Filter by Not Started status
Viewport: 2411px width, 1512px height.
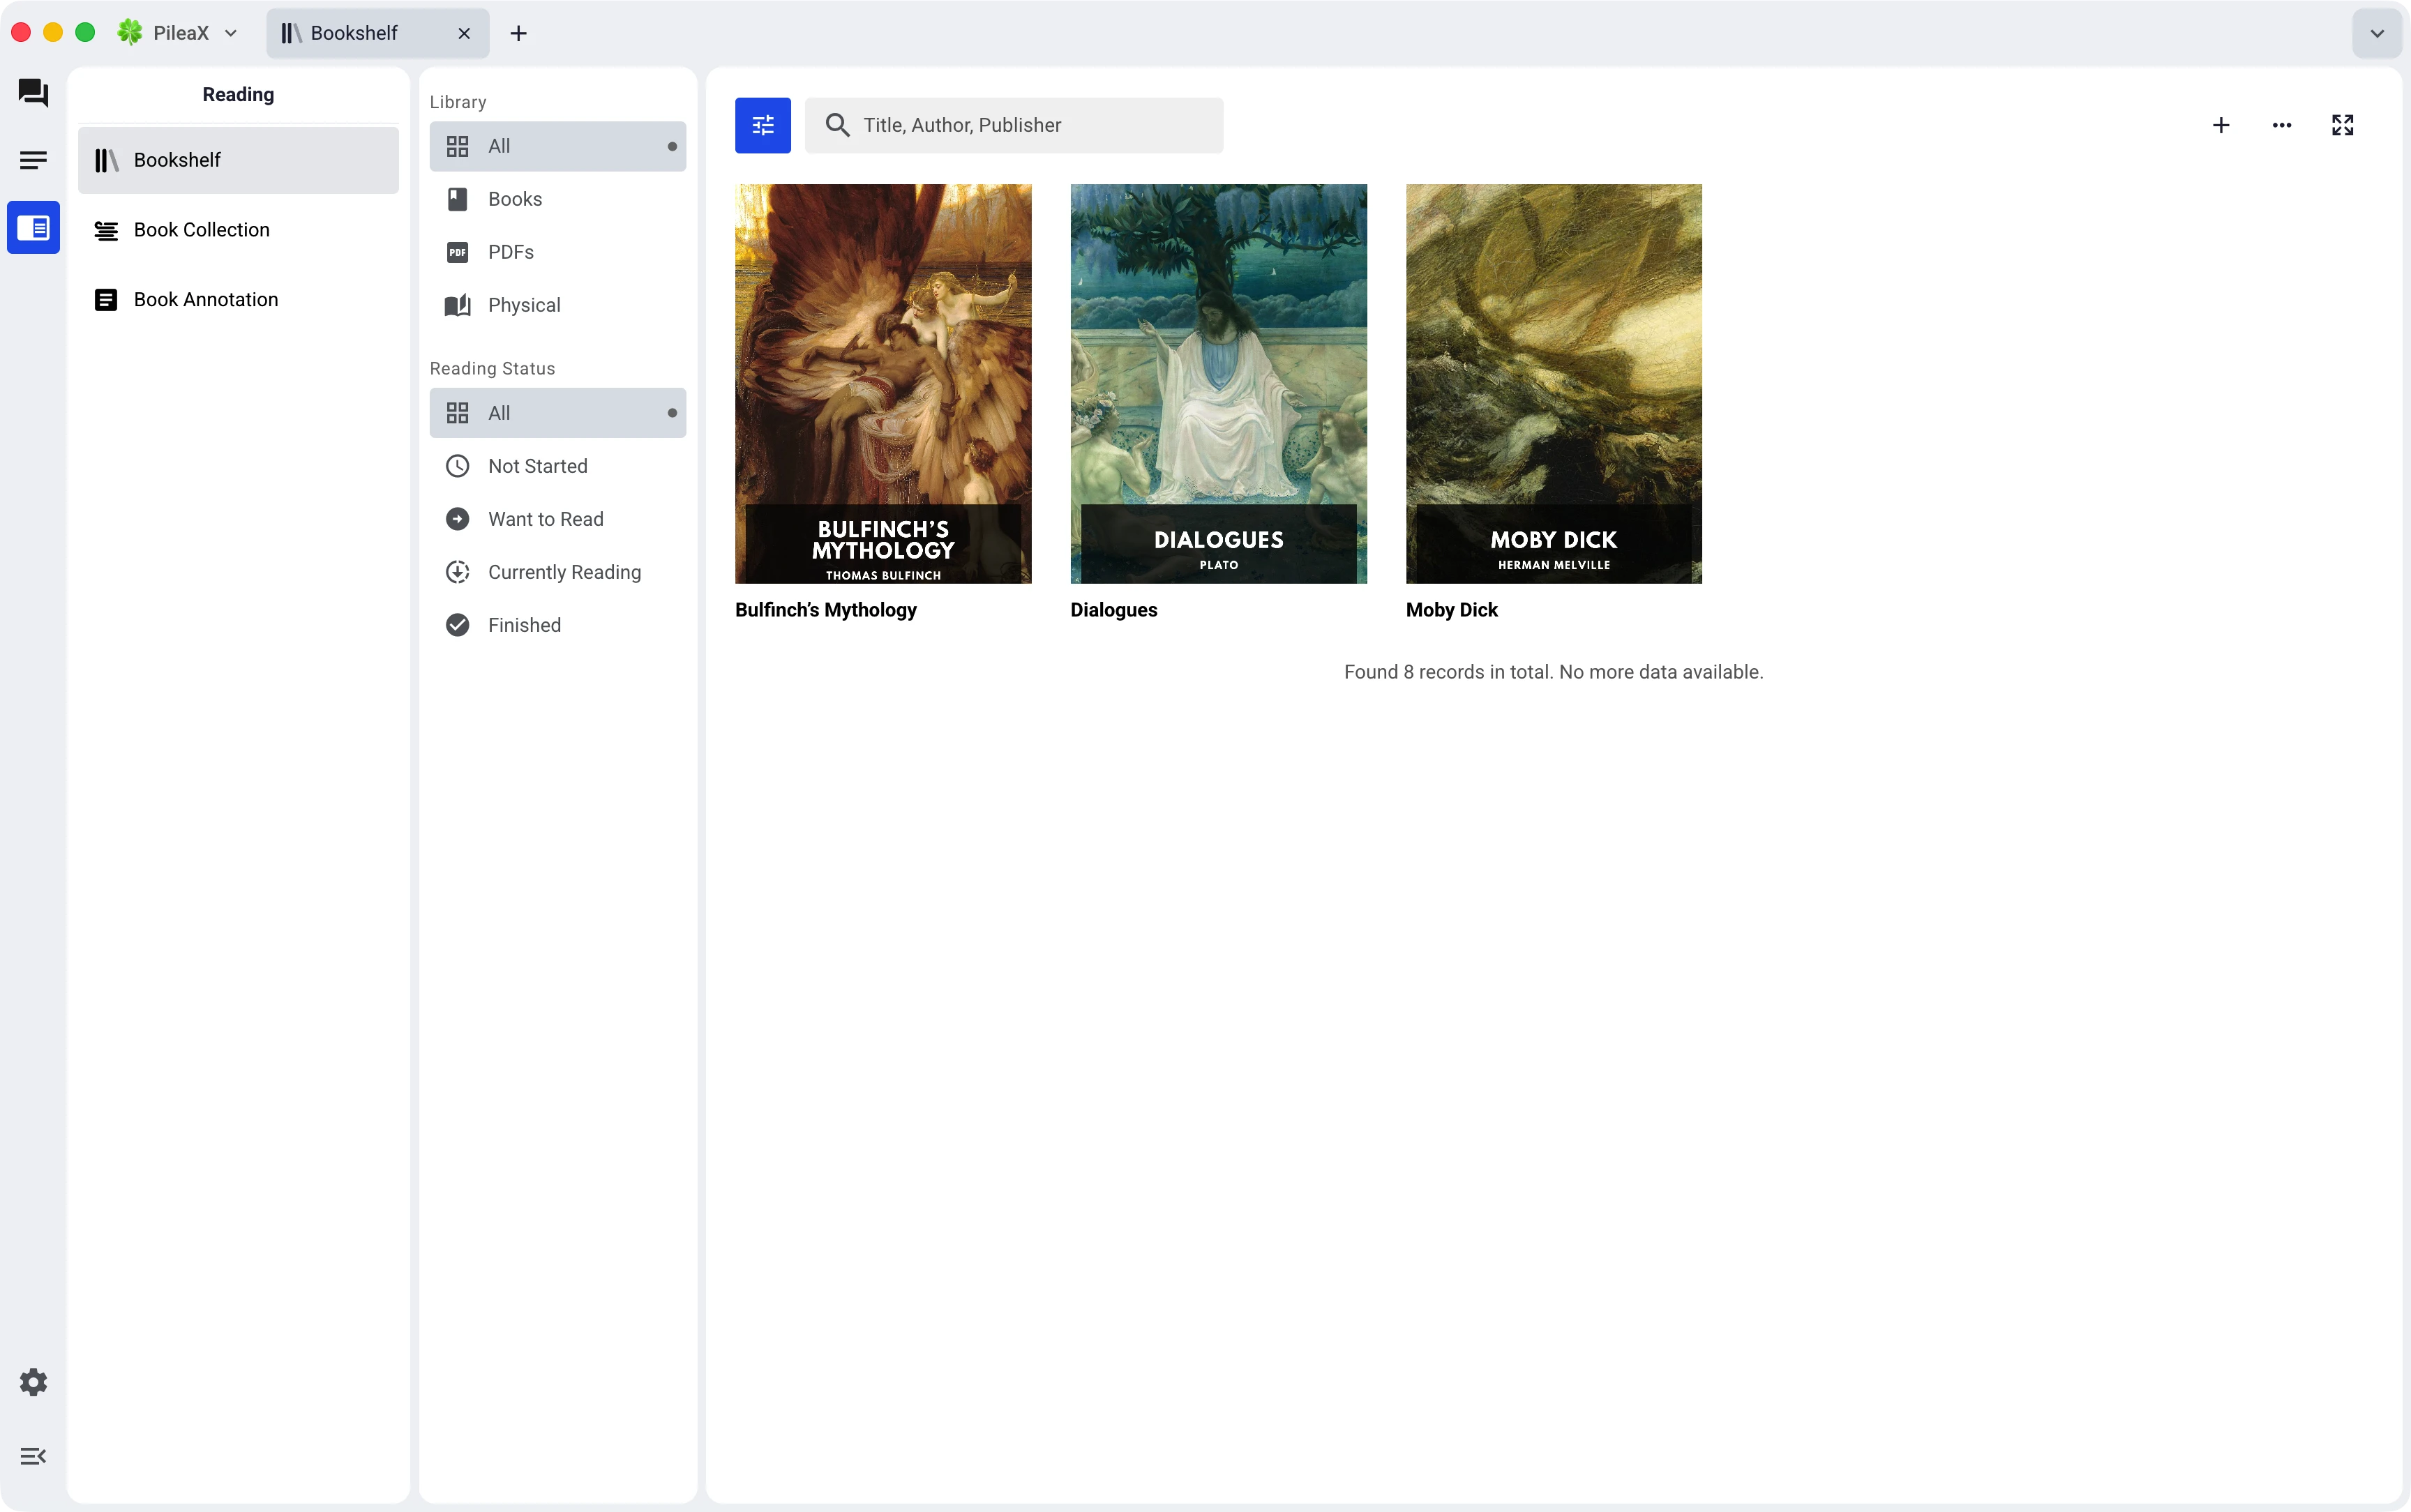558,466
